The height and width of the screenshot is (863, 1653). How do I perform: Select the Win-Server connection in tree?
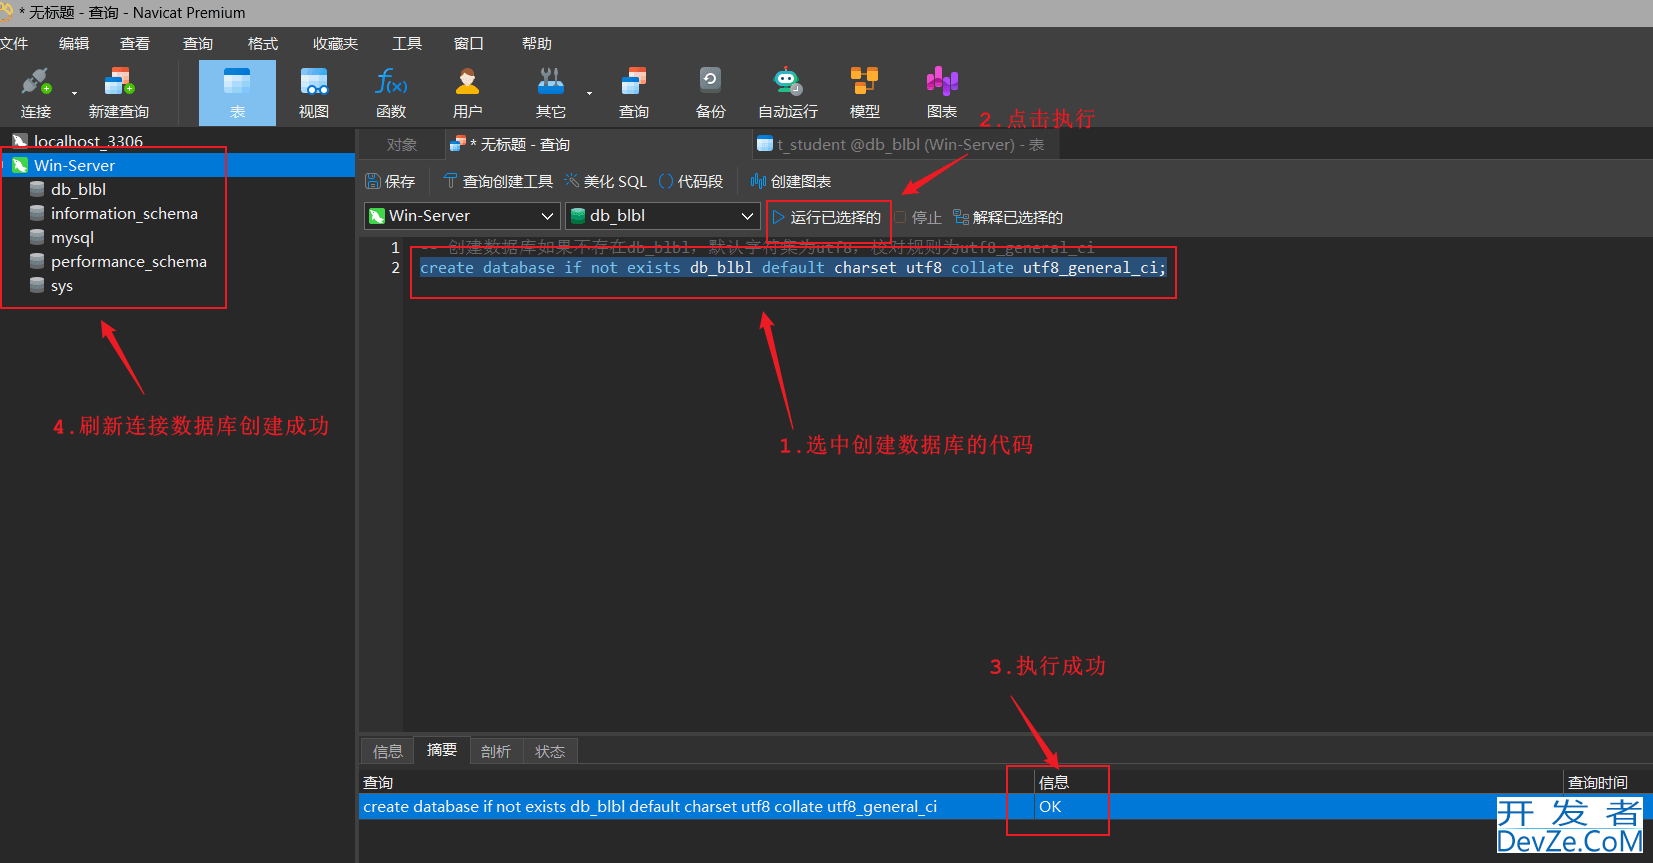[74, 165]
